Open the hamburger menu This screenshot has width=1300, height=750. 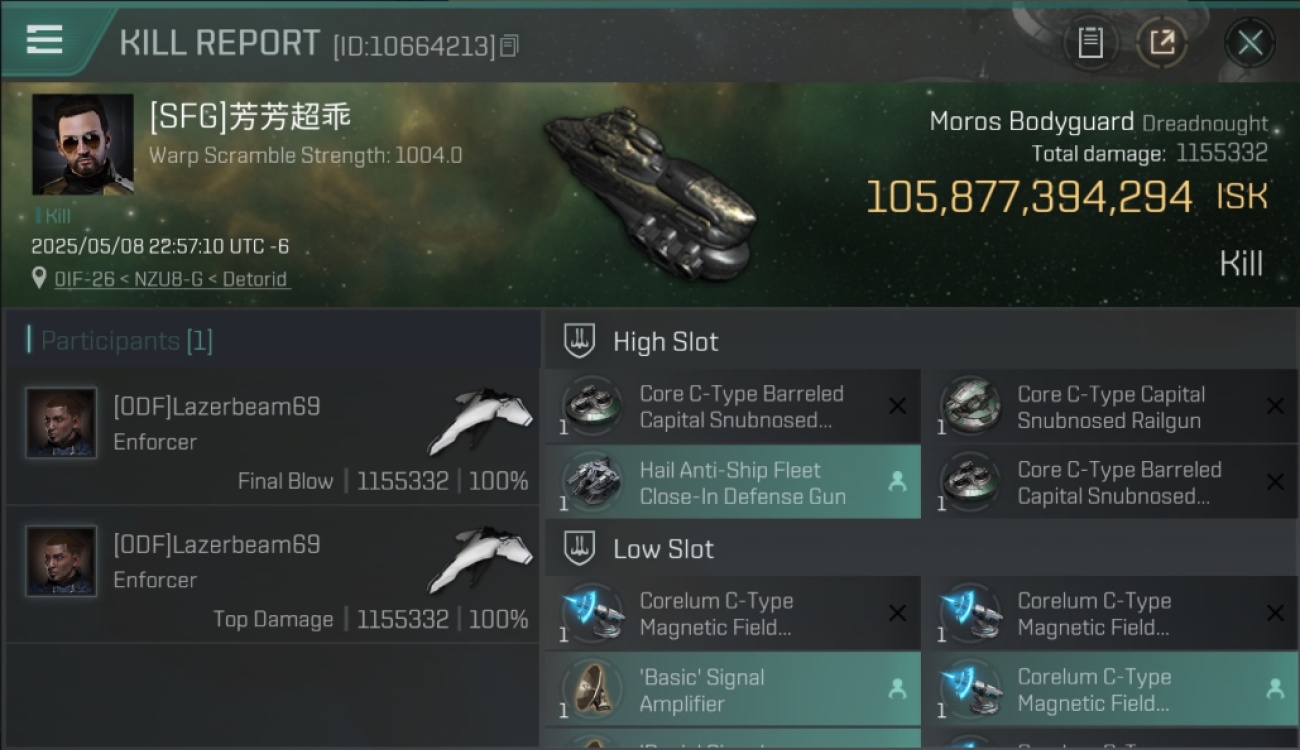(44, 40)
